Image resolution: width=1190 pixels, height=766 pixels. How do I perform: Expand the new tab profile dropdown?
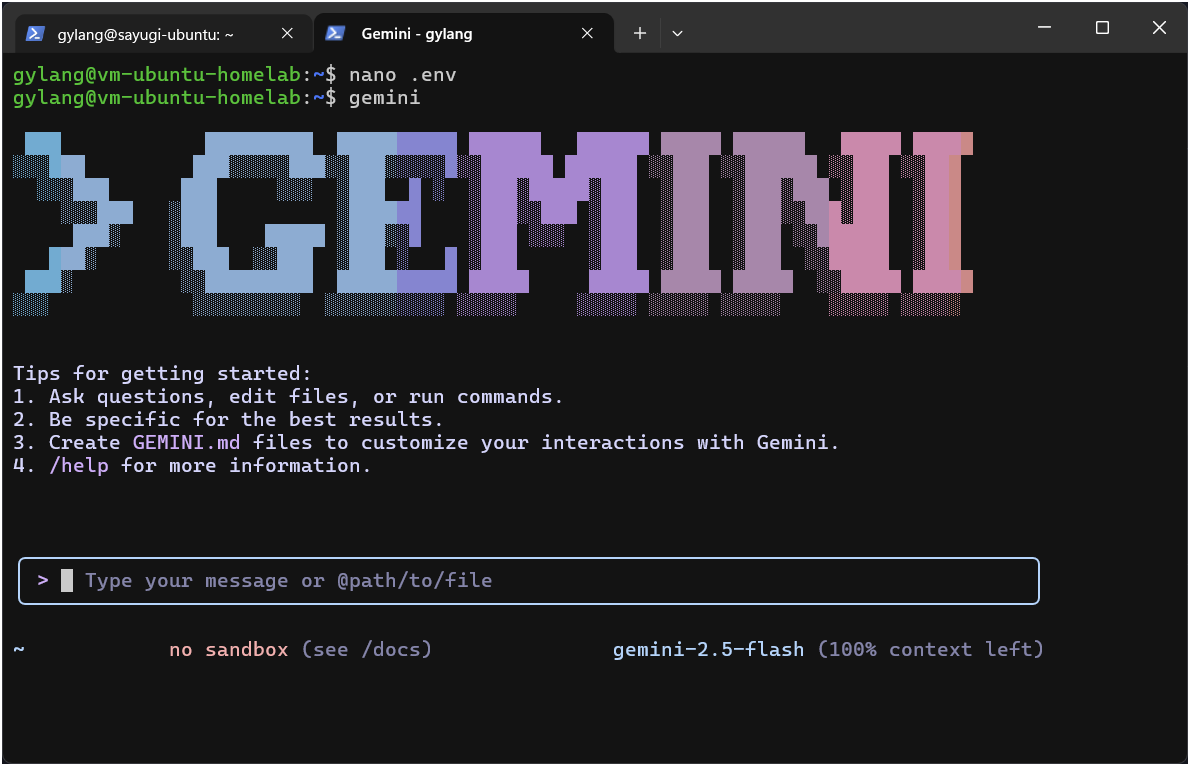coord(677,33)
